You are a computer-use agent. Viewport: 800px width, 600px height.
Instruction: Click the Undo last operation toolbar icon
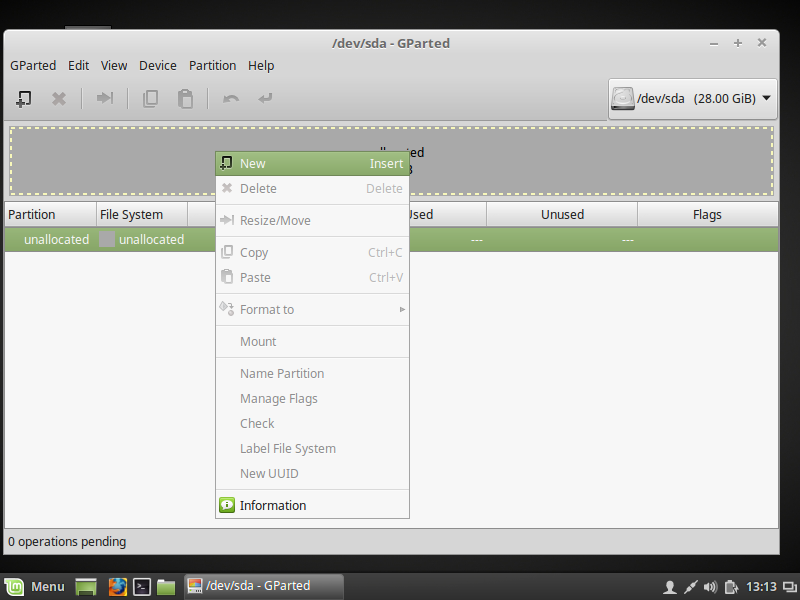231,98
